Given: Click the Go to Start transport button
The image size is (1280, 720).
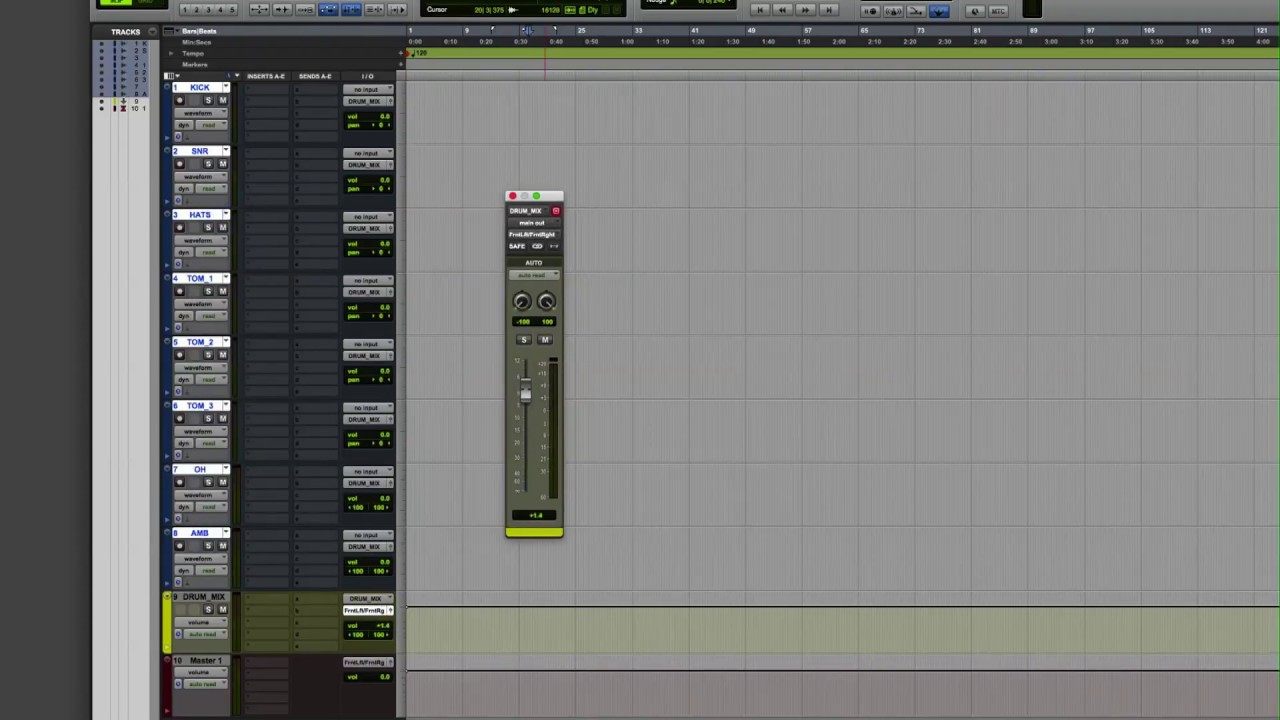Looking at the screenshot, I should (x=760, y=10).
